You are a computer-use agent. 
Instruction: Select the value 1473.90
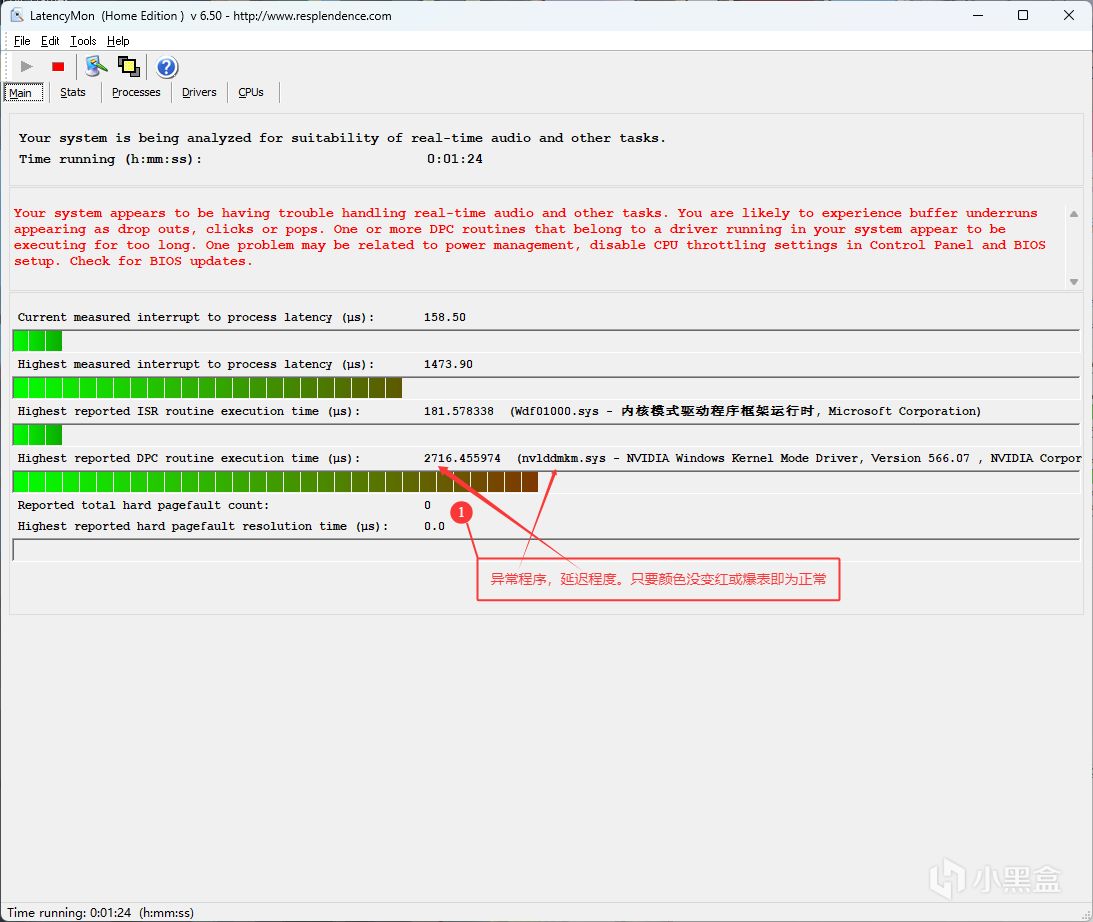(x=448, y=364)
